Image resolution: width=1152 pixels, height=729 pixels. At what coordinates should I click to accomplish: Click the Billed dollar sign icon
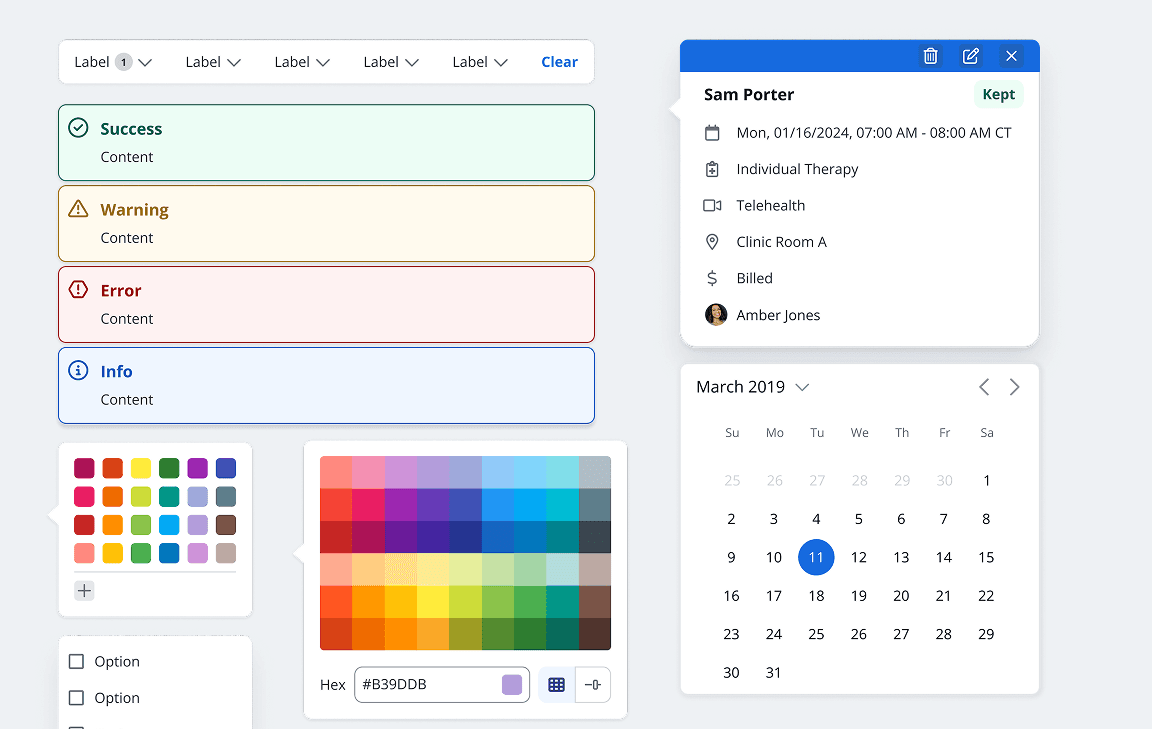(711, 278)
